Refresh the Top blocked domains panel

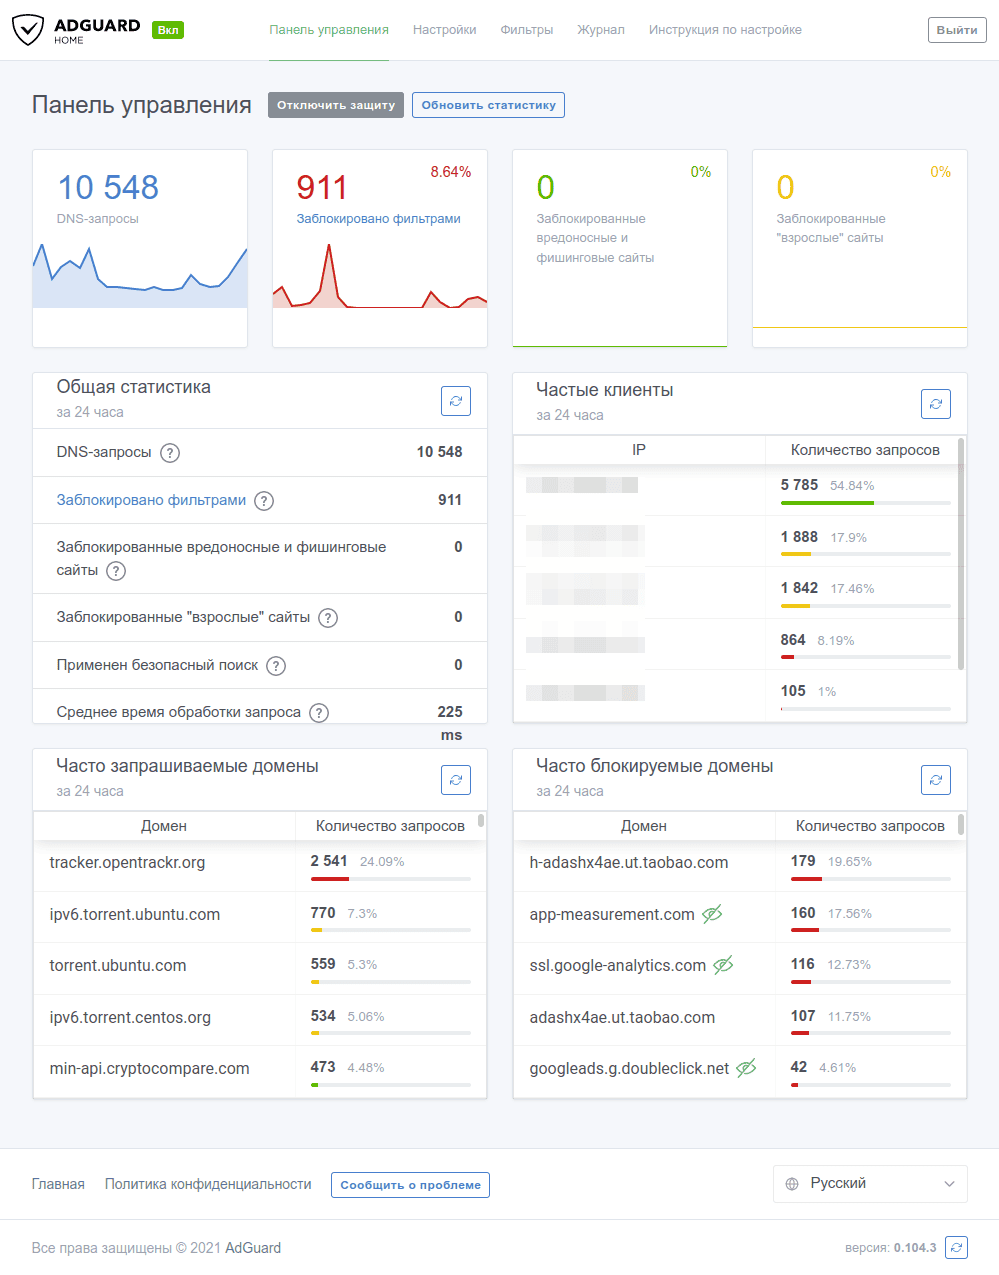coord(935,780)
